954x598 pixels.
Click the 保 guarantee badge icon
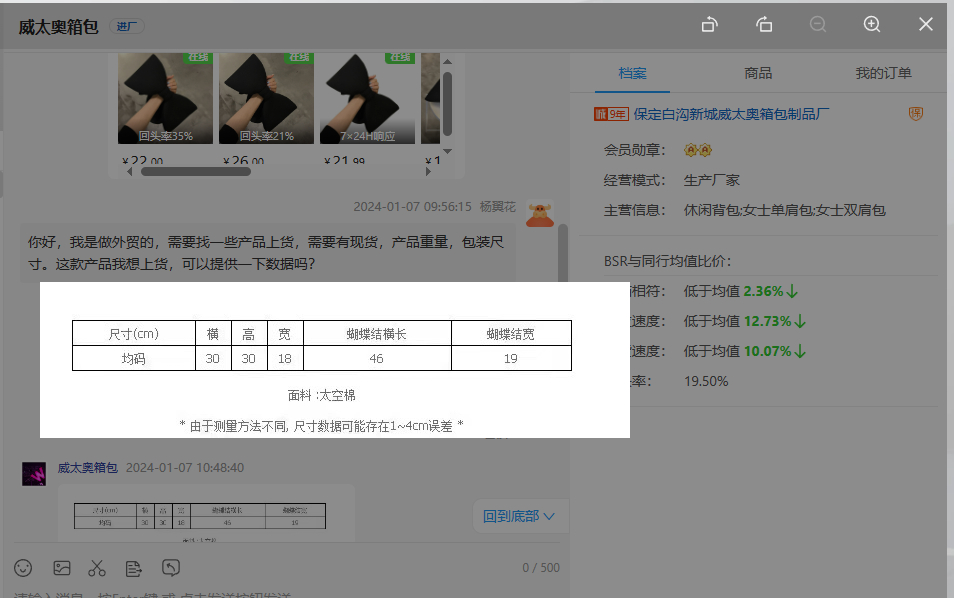tap(915, 114)
